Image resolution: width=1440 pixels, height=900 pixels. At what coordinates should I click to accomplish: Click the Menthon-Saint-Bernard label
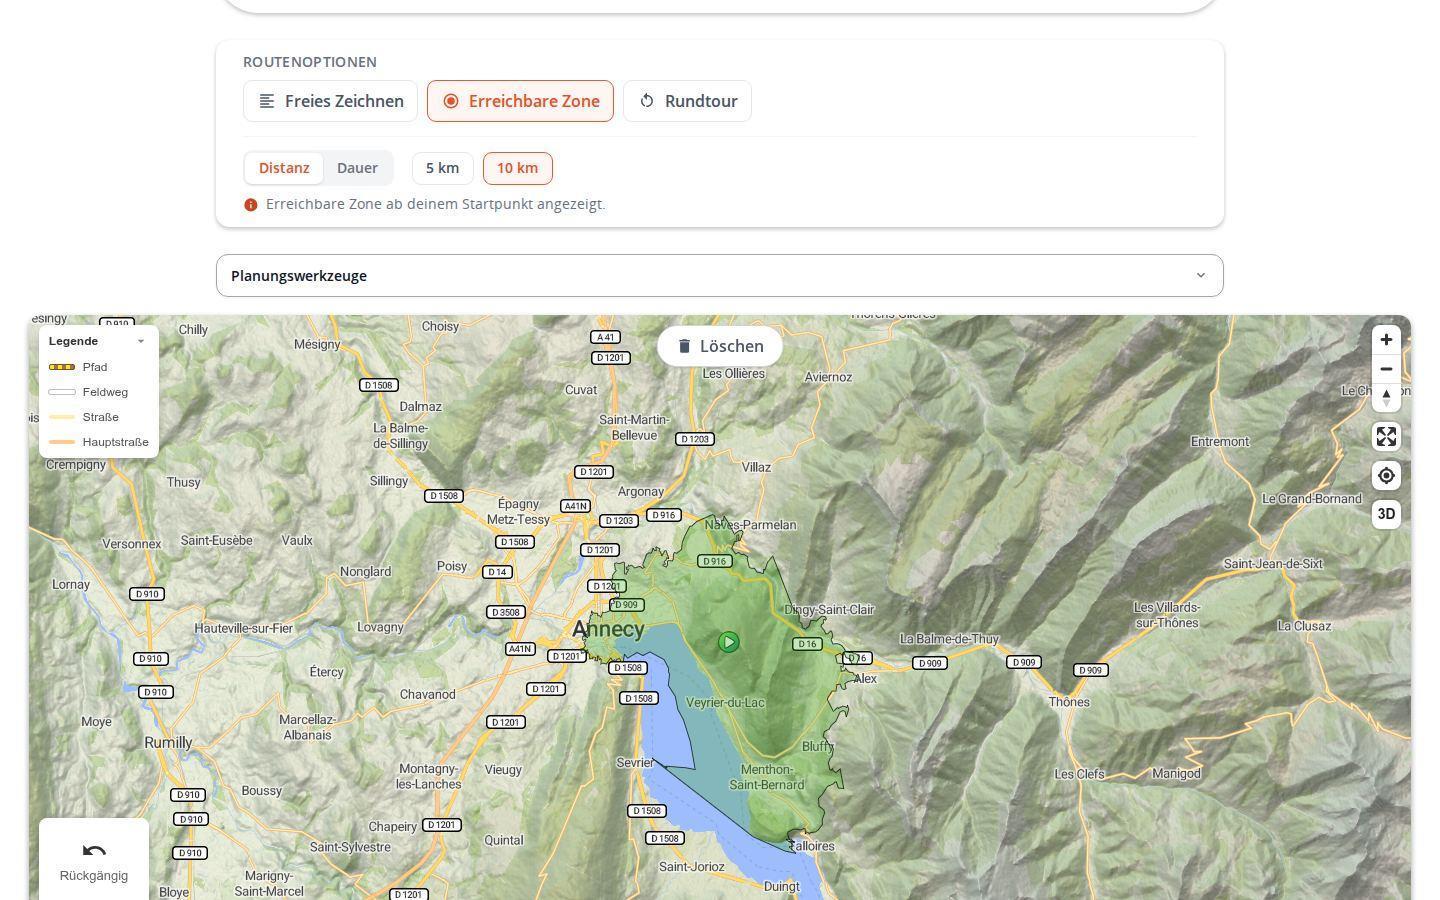(767, 777)
